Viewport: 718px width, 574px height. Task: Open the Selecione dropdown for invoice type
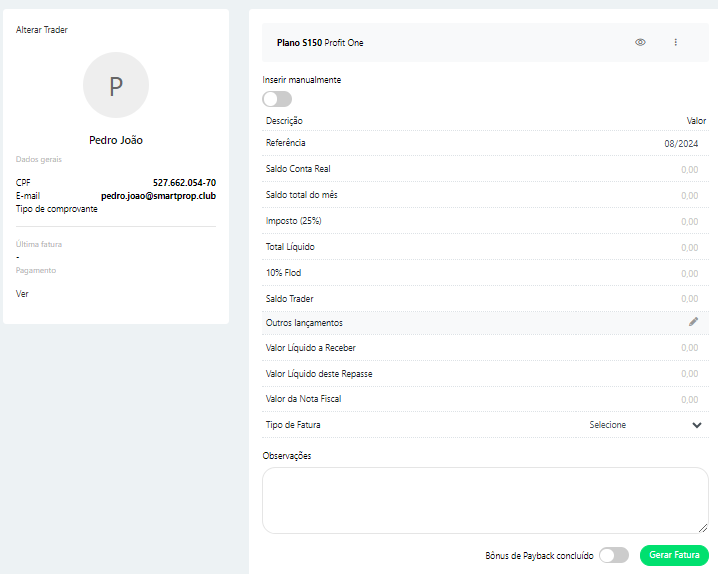608,425
